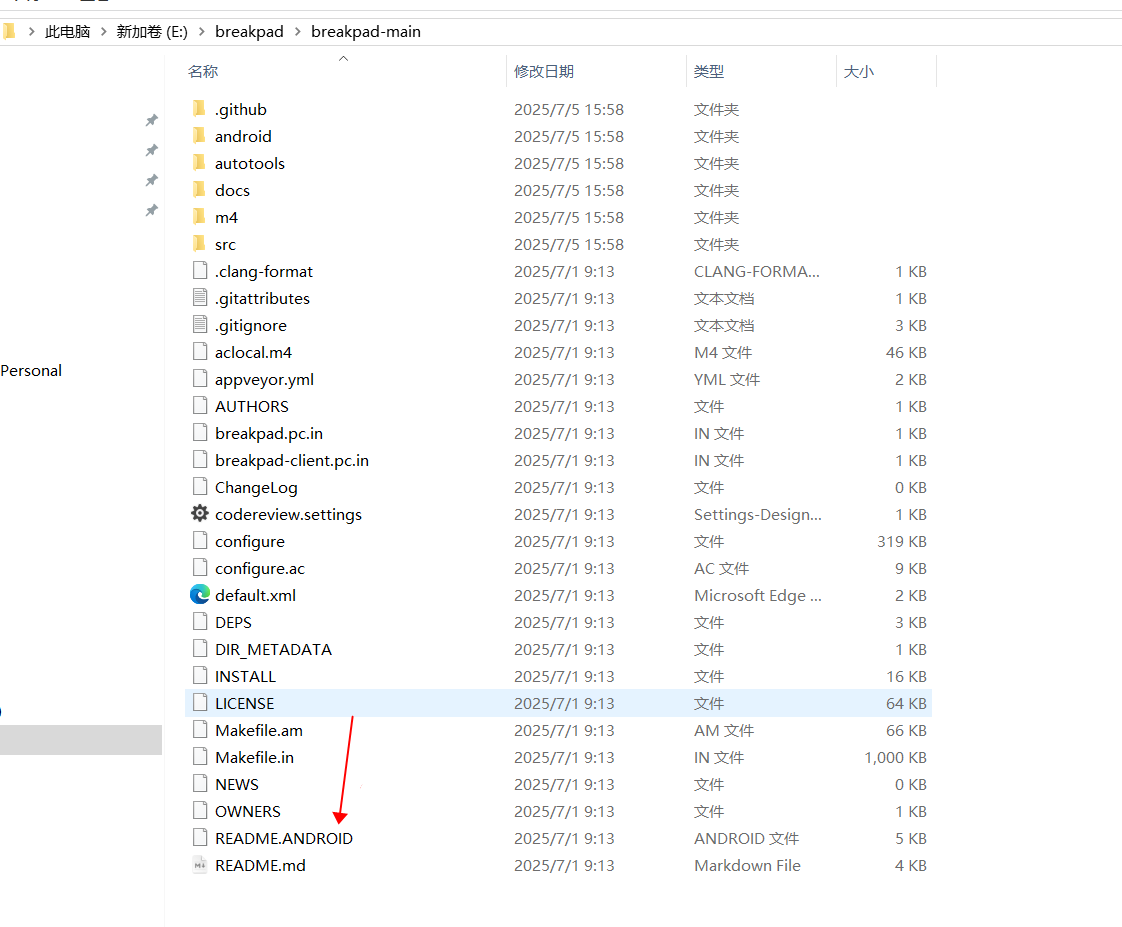Click the ChangeLog file icon

(200, 487)
